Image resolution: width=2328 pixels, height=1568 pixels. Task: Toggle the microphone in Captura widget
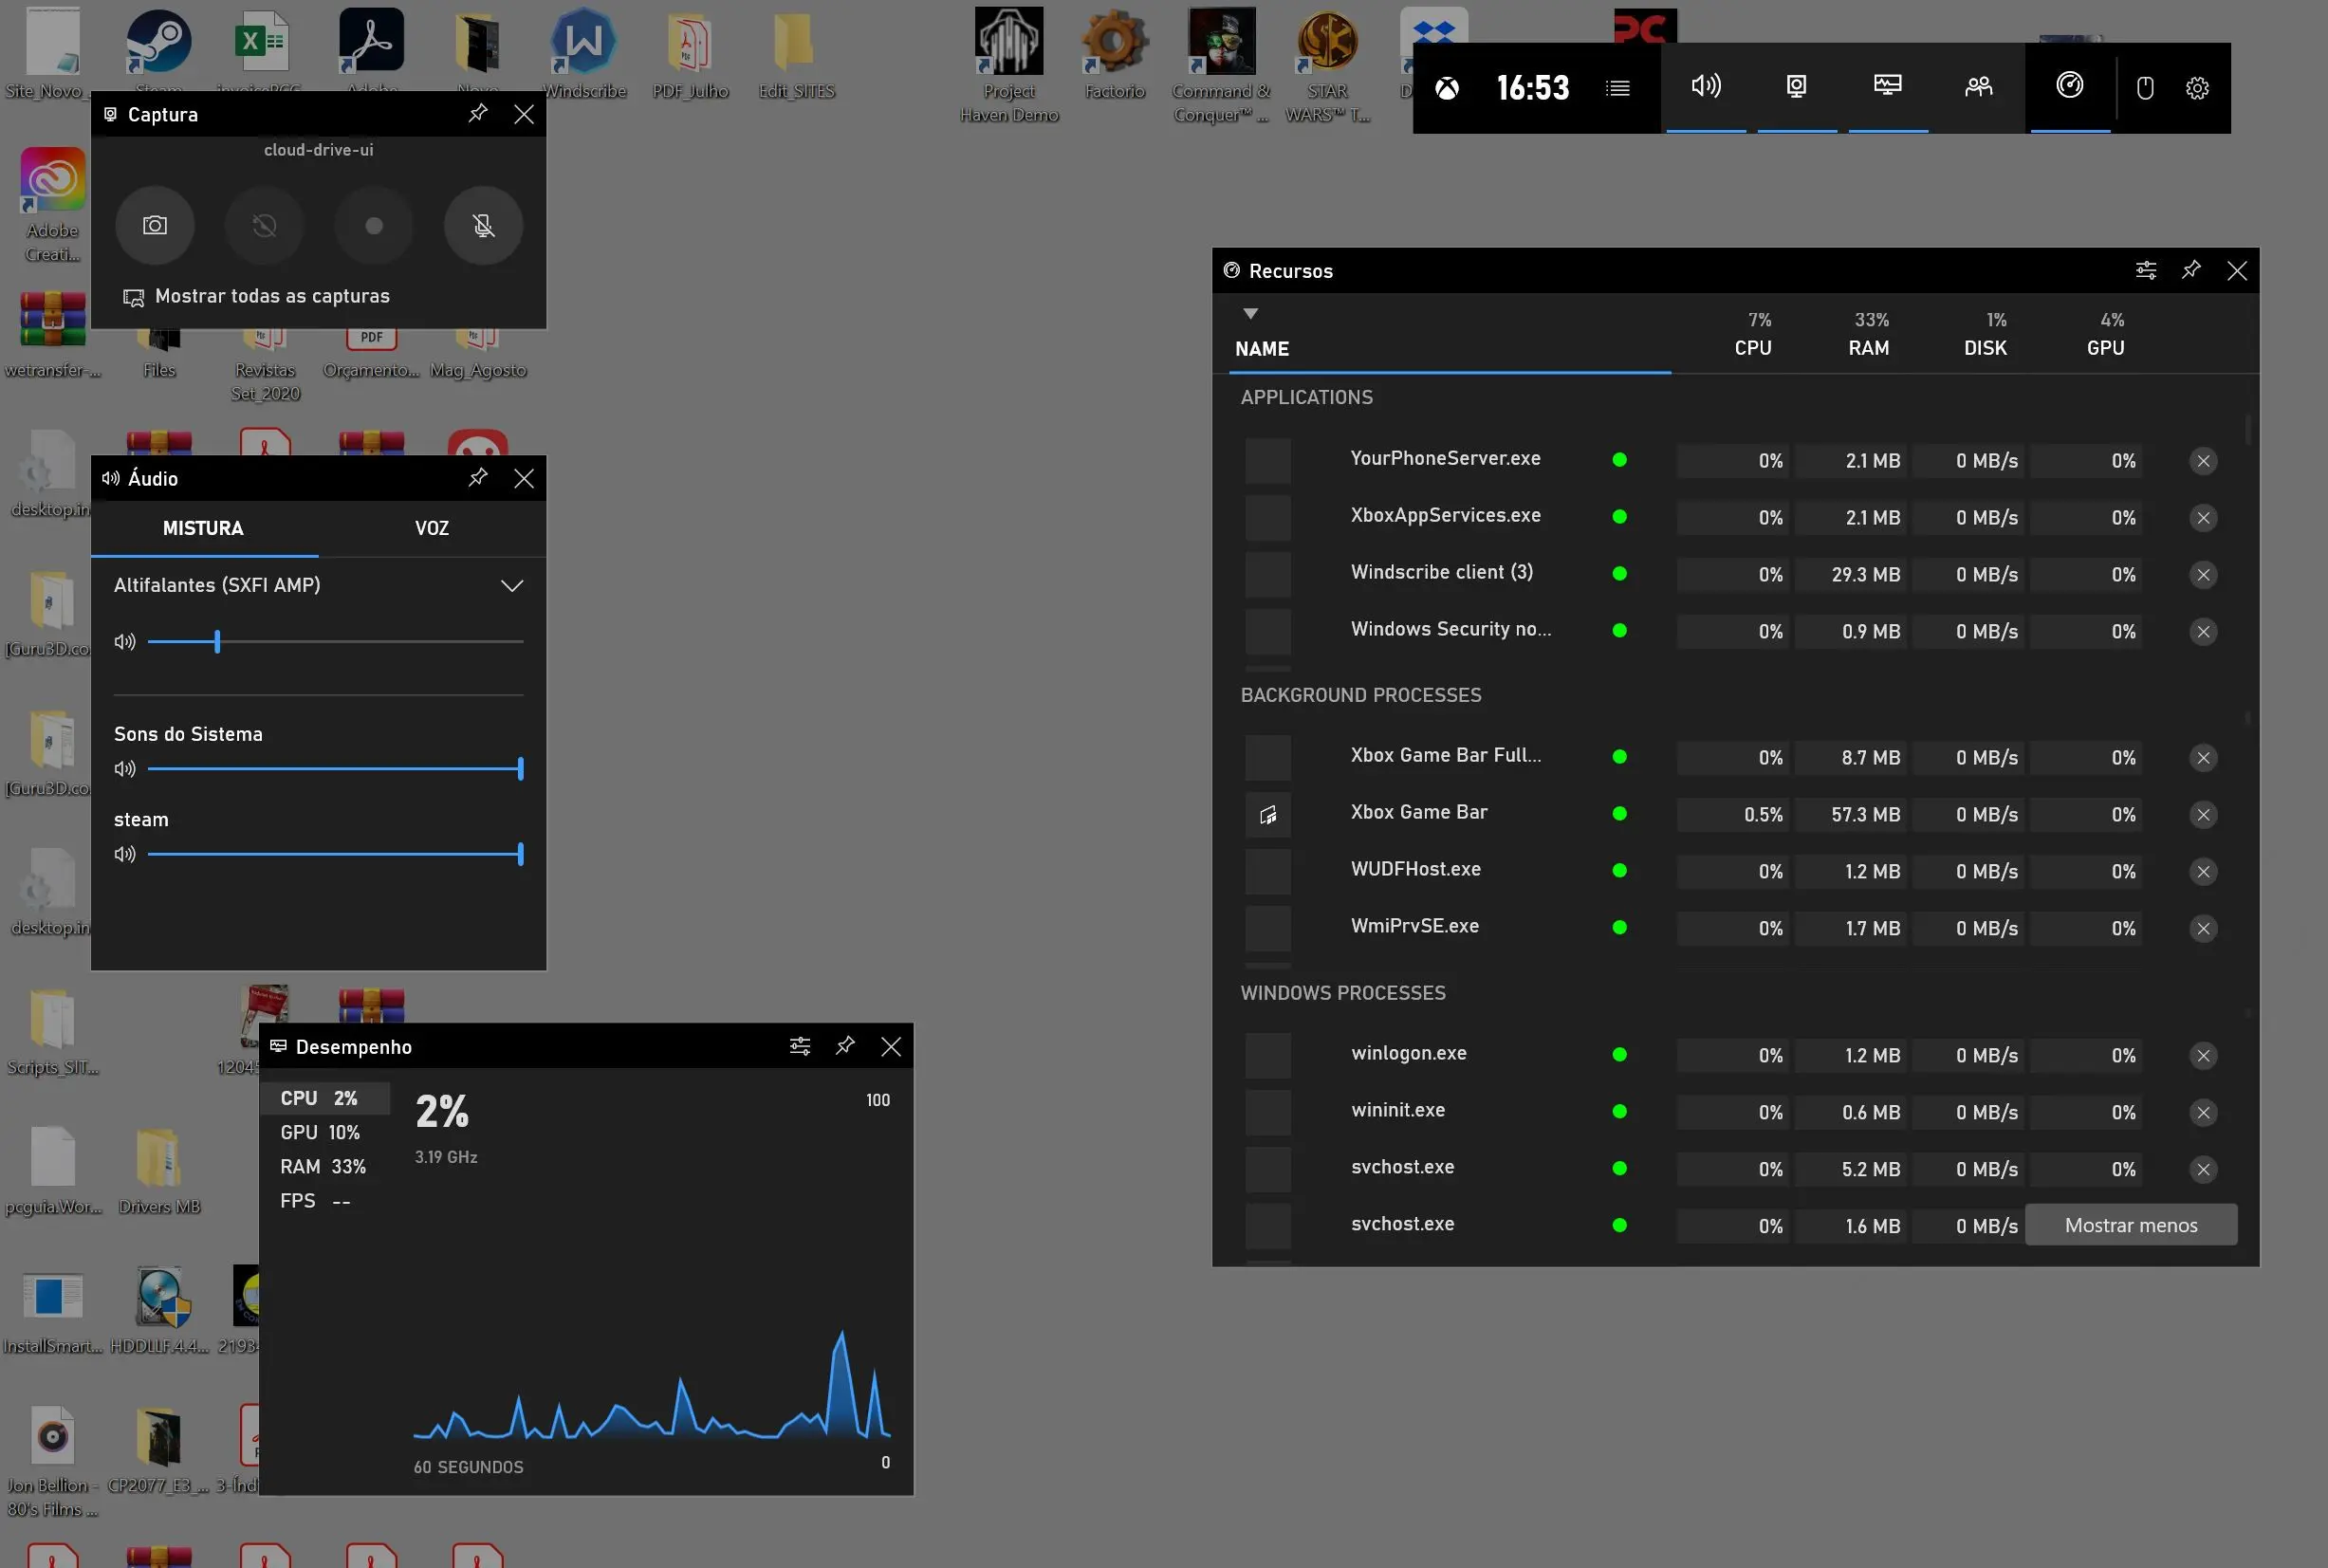484,225
